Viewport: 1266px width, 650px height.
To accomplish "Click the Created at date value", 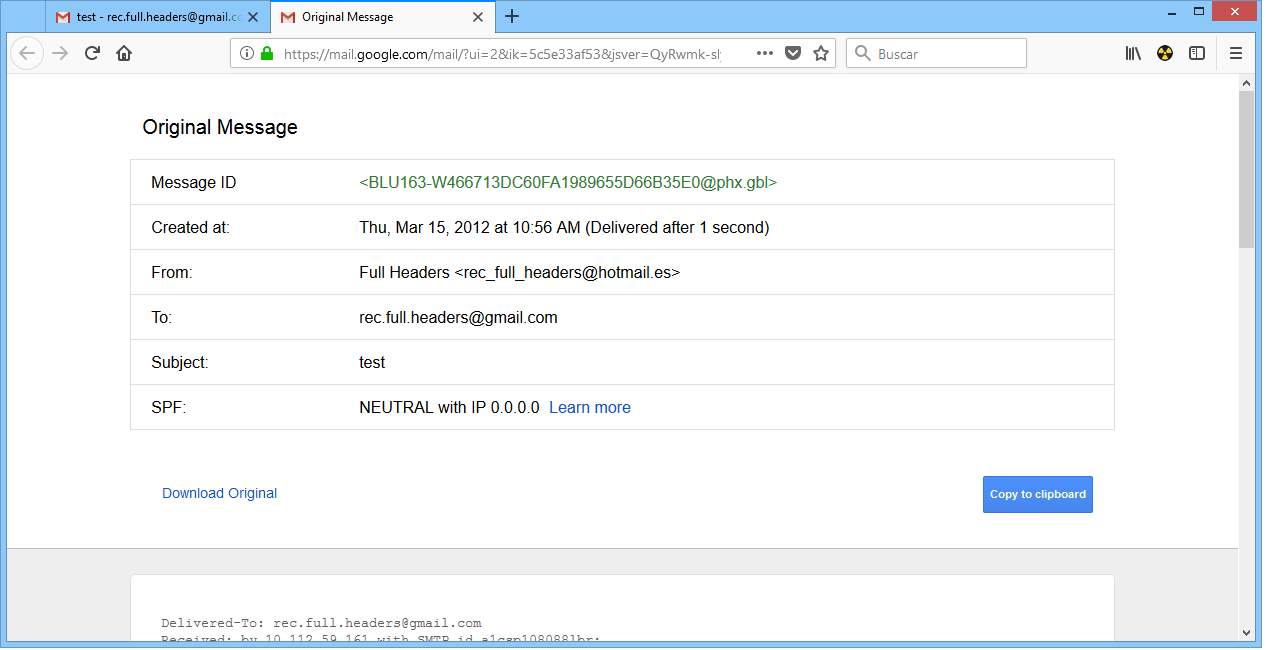I will pos(564,228).
